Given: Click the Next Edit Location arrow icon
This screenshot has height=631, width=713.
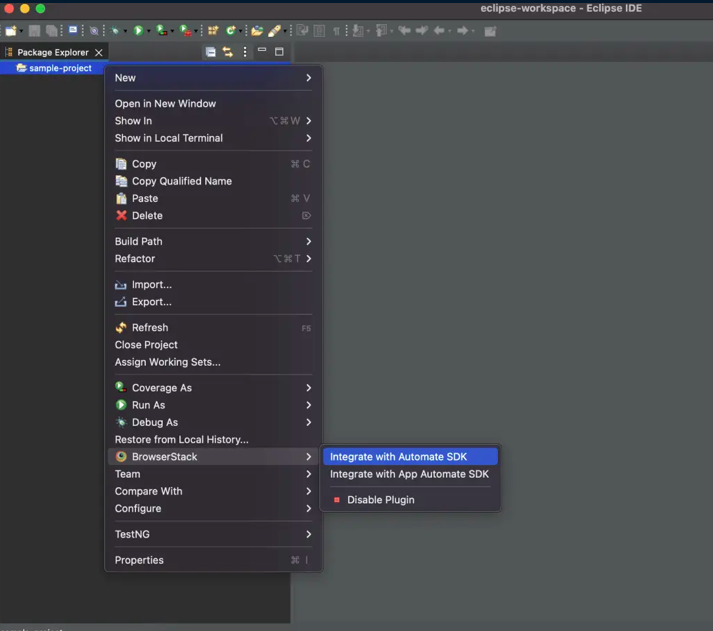Looking at the screenshot, I should click(x=422, y=30).
